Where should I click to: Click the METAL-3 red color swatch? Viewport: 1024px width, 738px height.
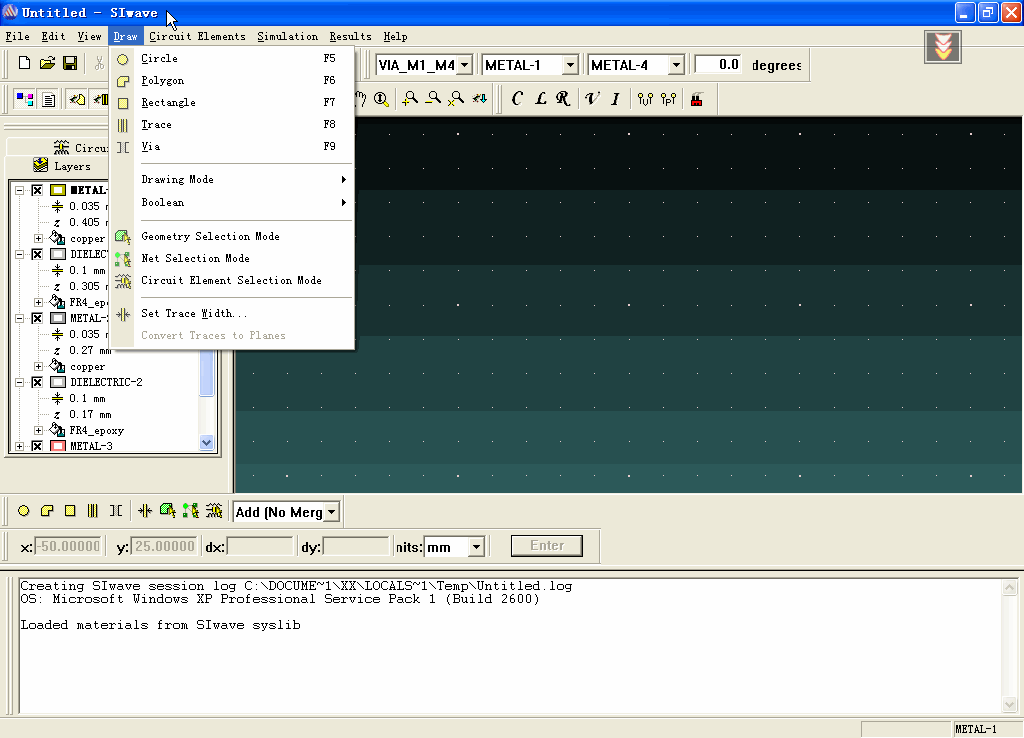coord(58,446)
